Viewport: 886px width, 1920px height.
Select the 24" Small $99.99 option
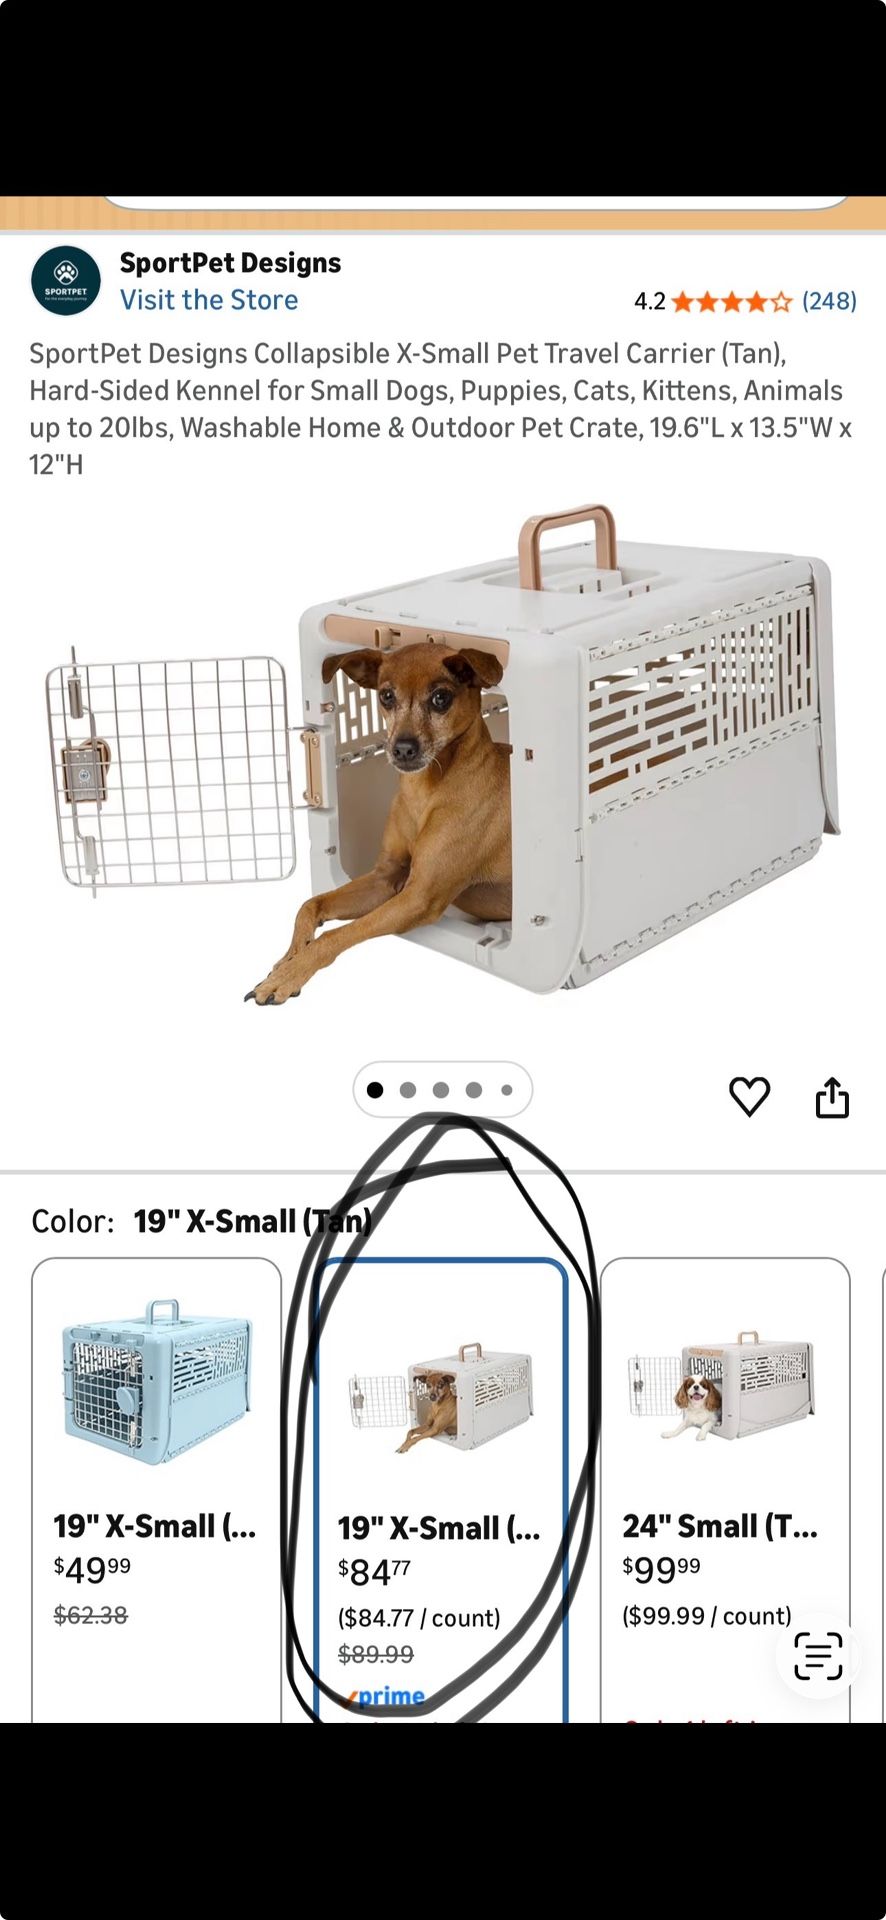tap(725, 1489)
